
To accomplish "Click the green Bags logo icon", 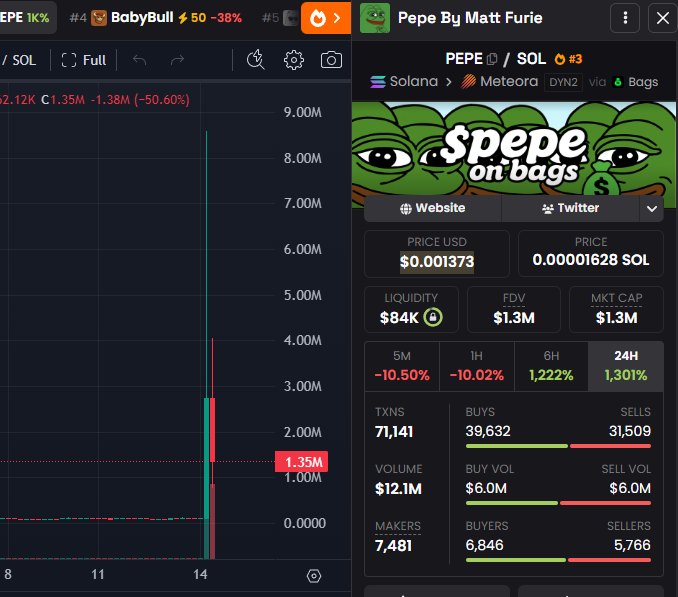I will [618, 82].
